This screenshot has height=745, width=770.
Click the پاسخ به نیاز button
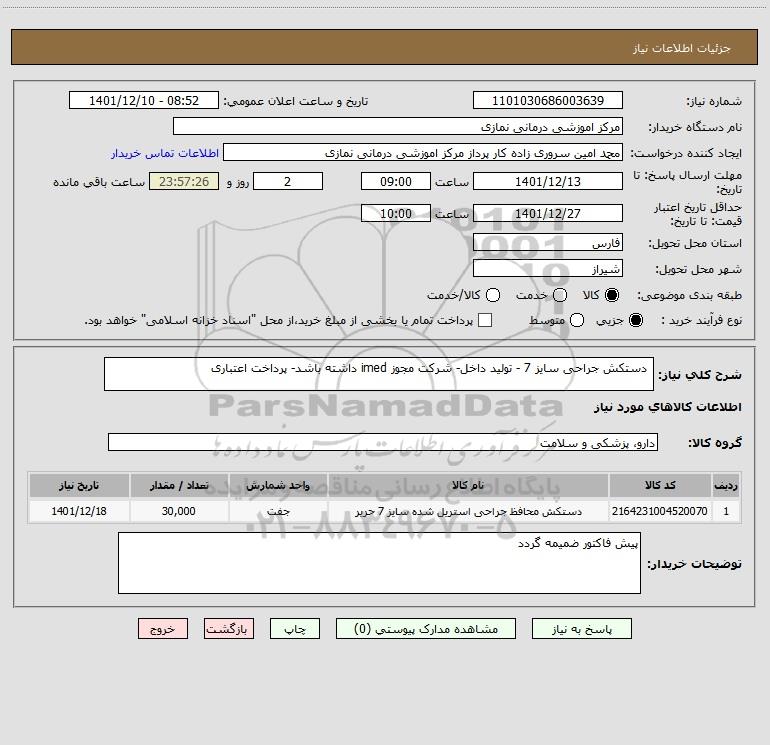coord(581,629)
